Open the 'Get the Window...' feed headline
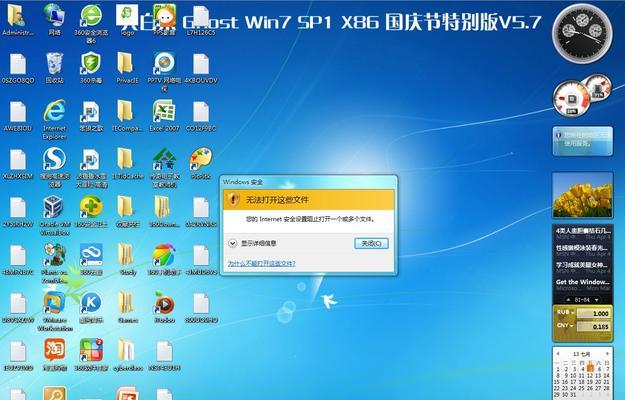The height and width of the screenshot is (400, 625). (583, 282)
